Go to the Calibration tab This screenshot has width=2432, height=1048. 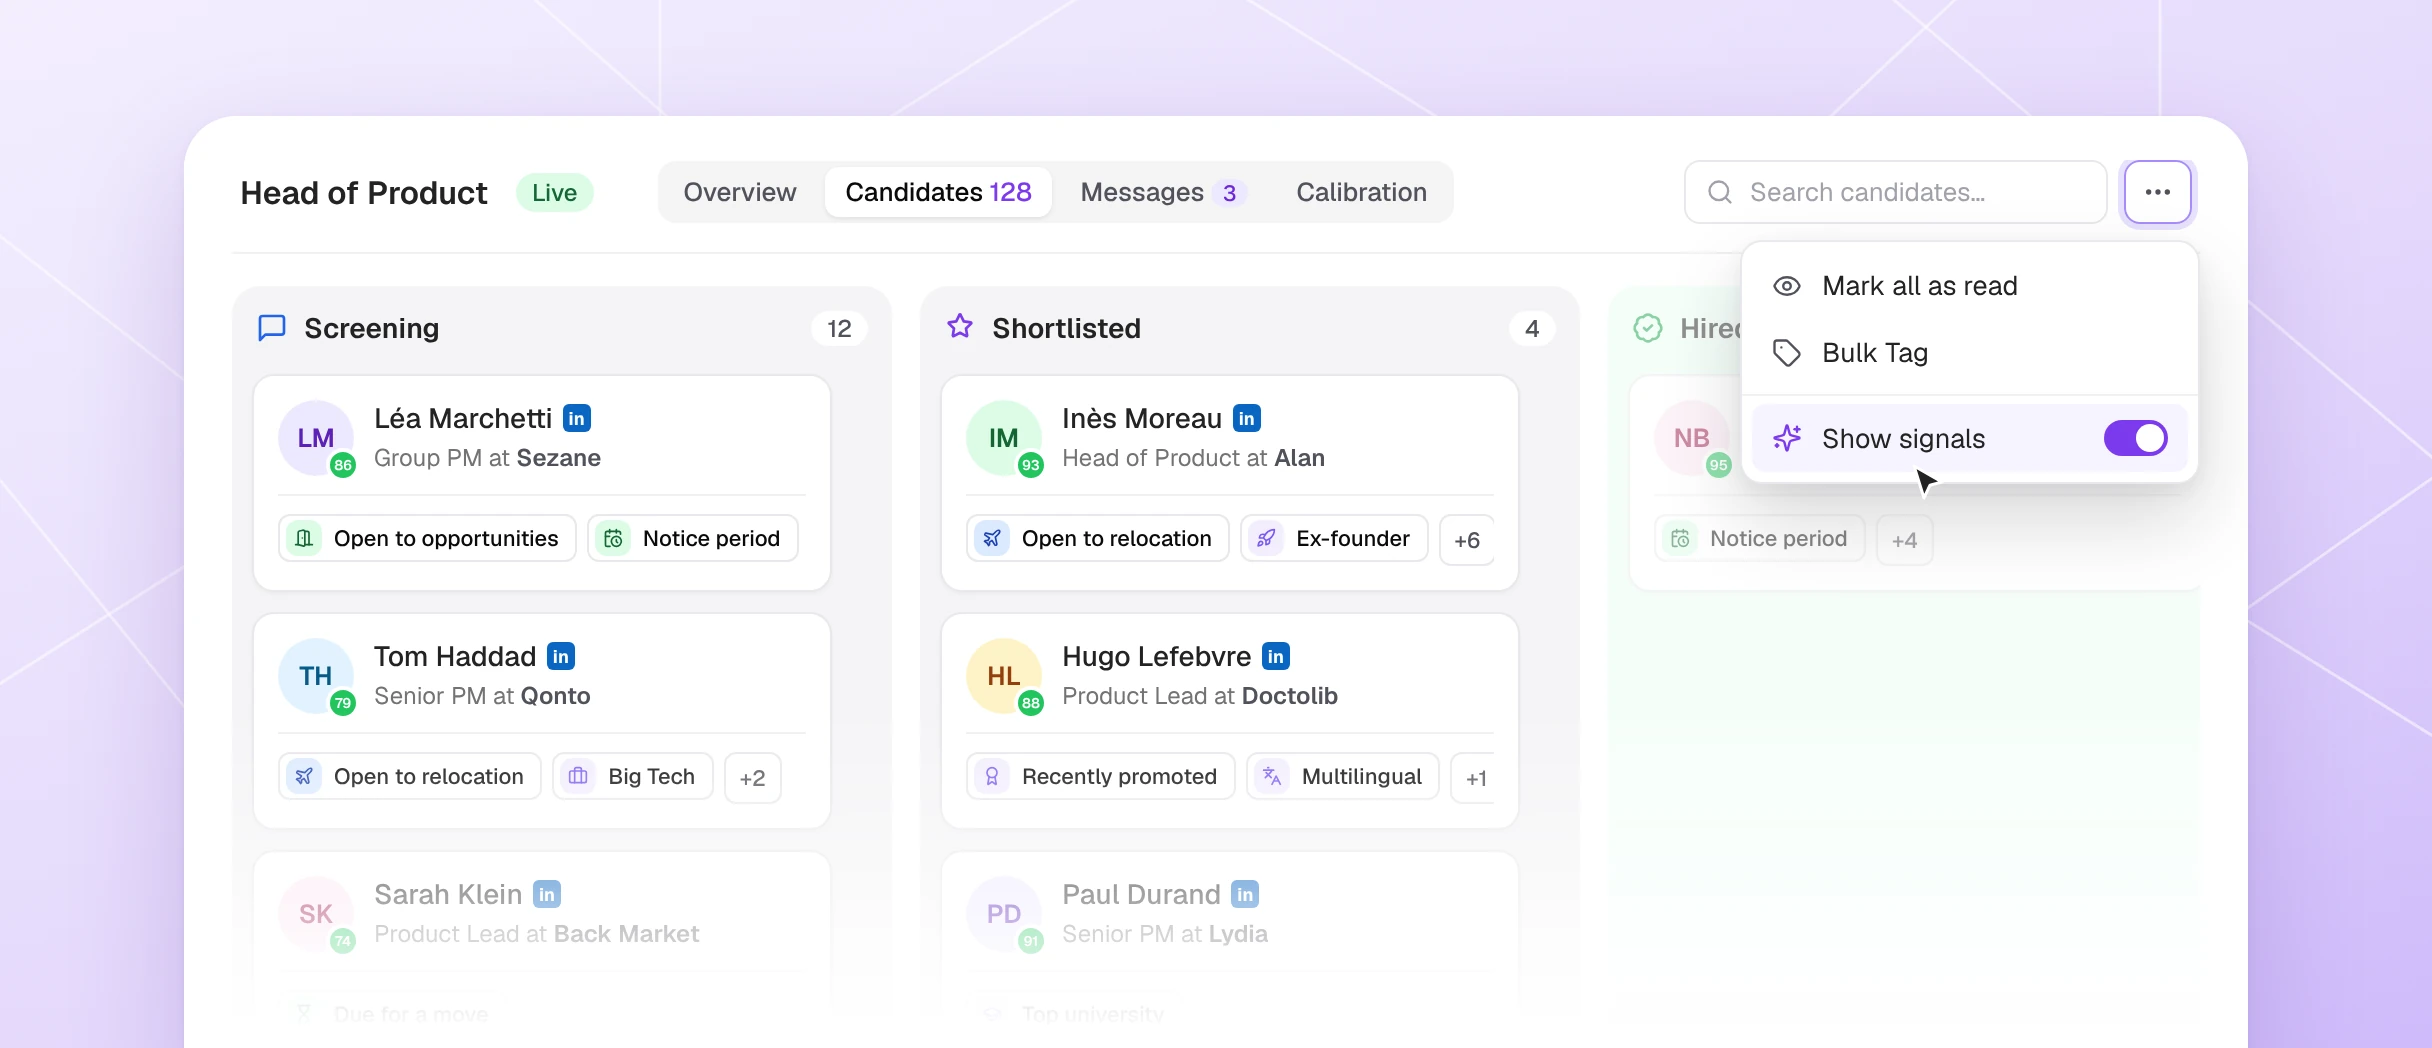[x=1361, y=192]
